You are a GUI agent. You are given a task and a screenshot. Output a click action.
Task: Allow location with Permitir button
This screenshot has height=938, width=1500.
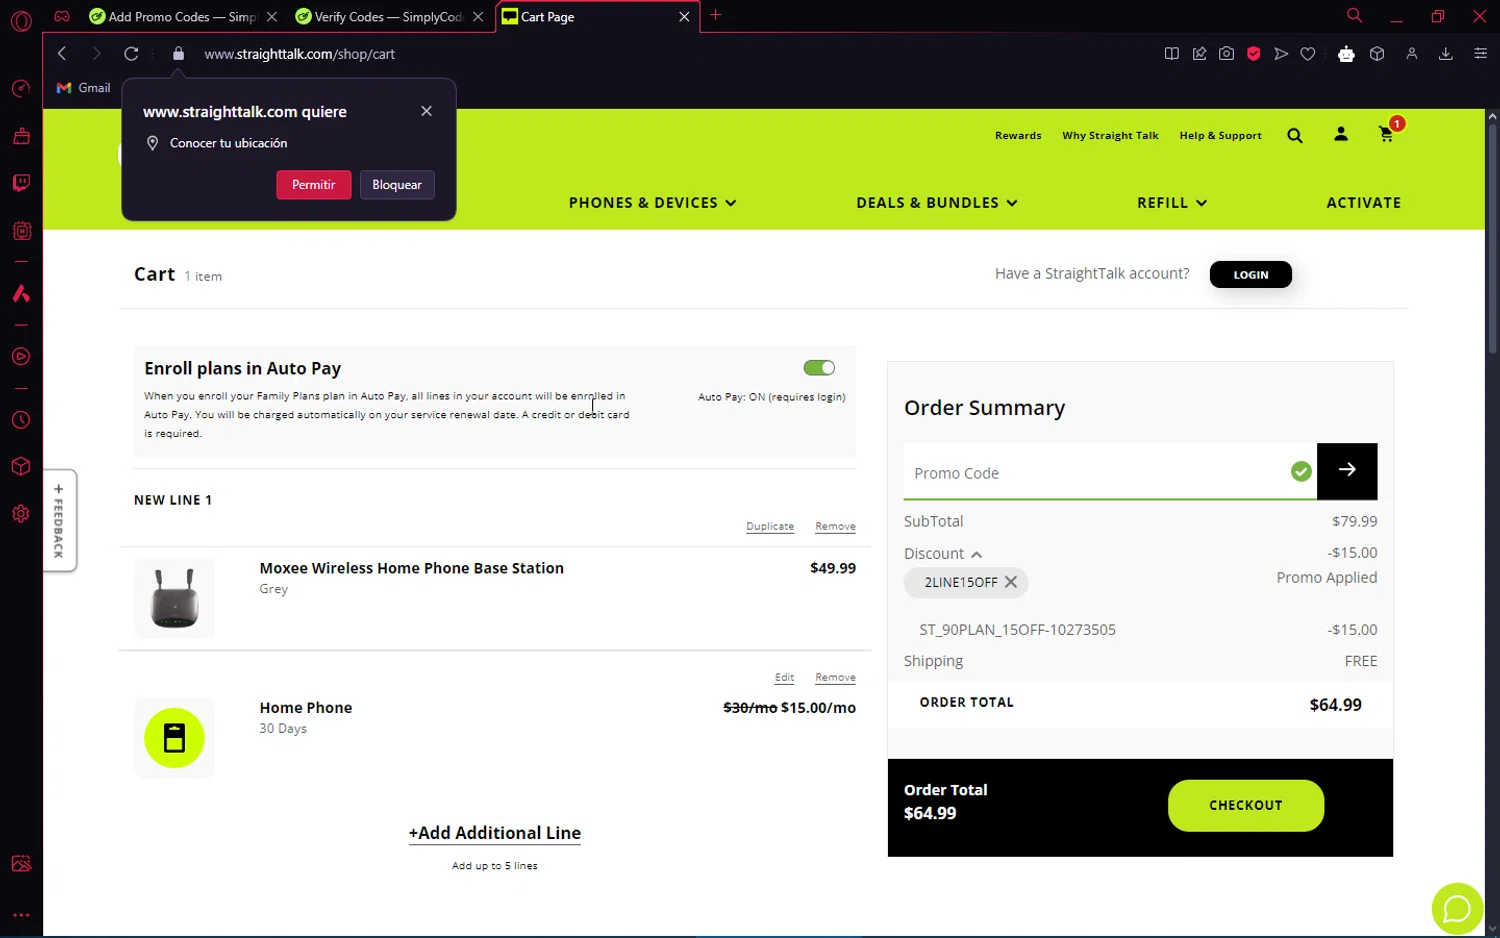[313, 185]
